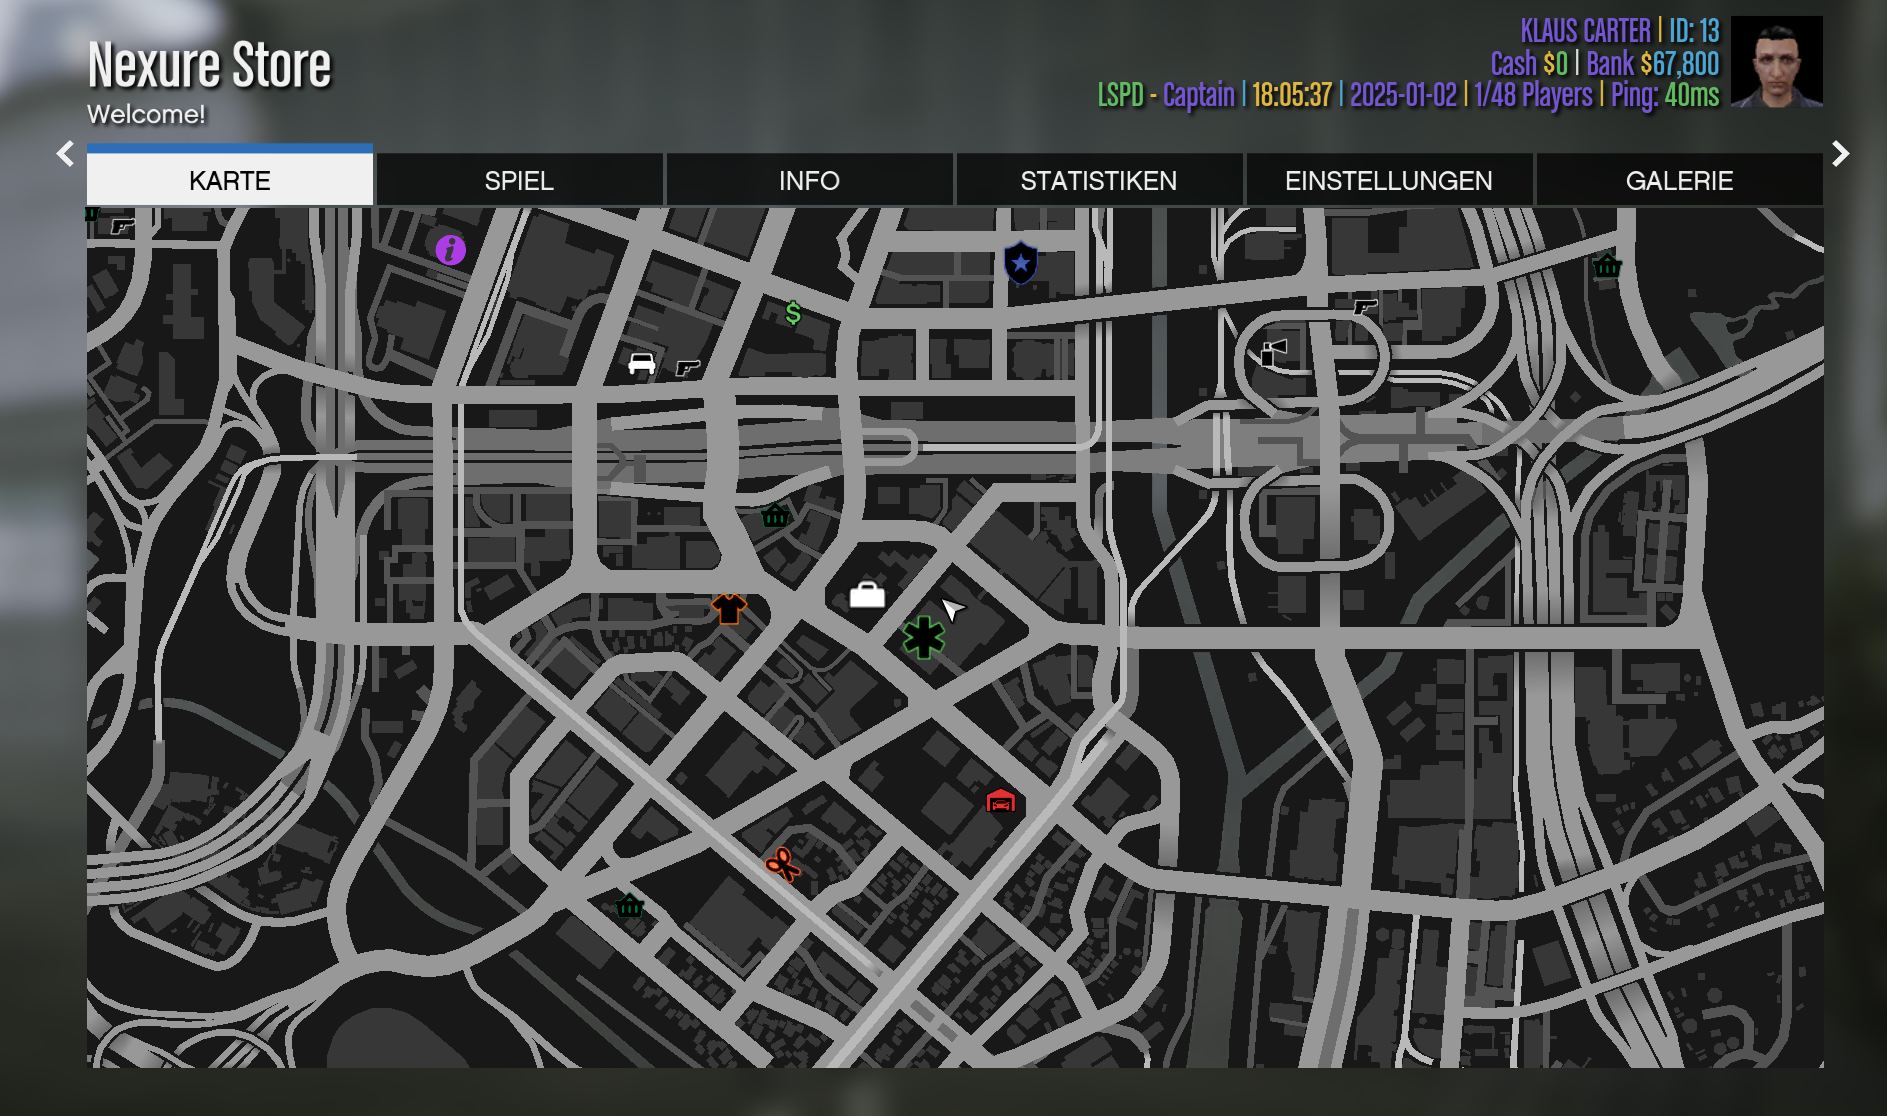
Task: Select the orange t-shirt clothing store blip
Action: (x=729, y=608)
